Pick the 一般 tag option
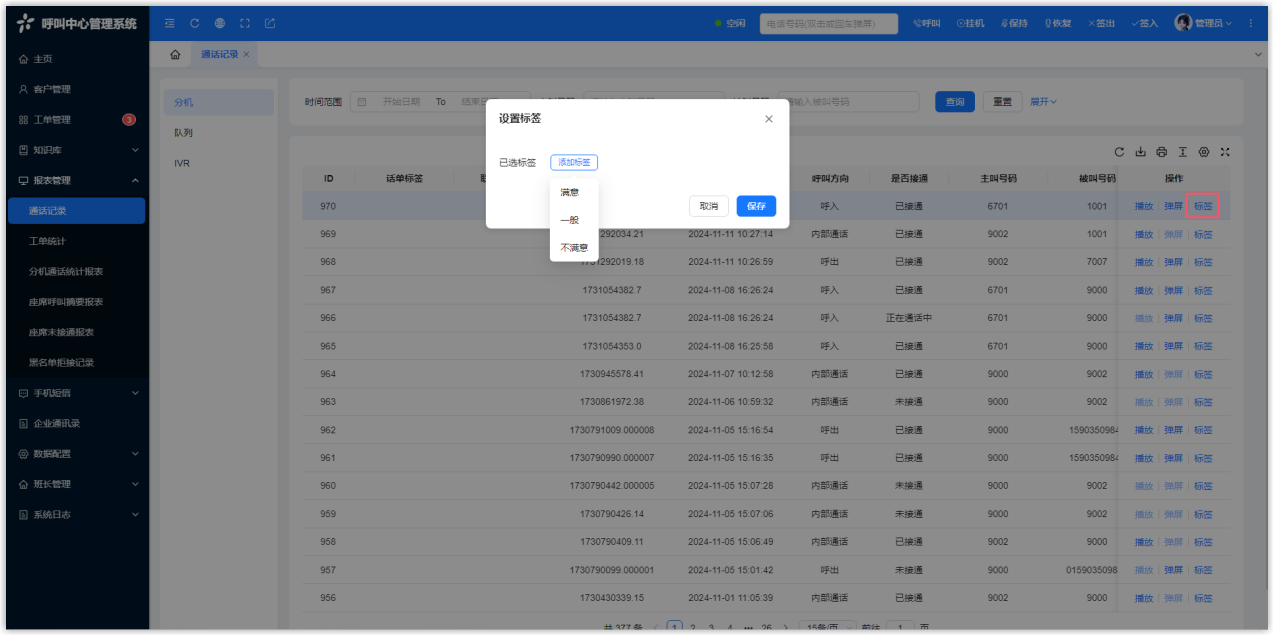Screen dimensions: 1274x636 tap(569, 220)
